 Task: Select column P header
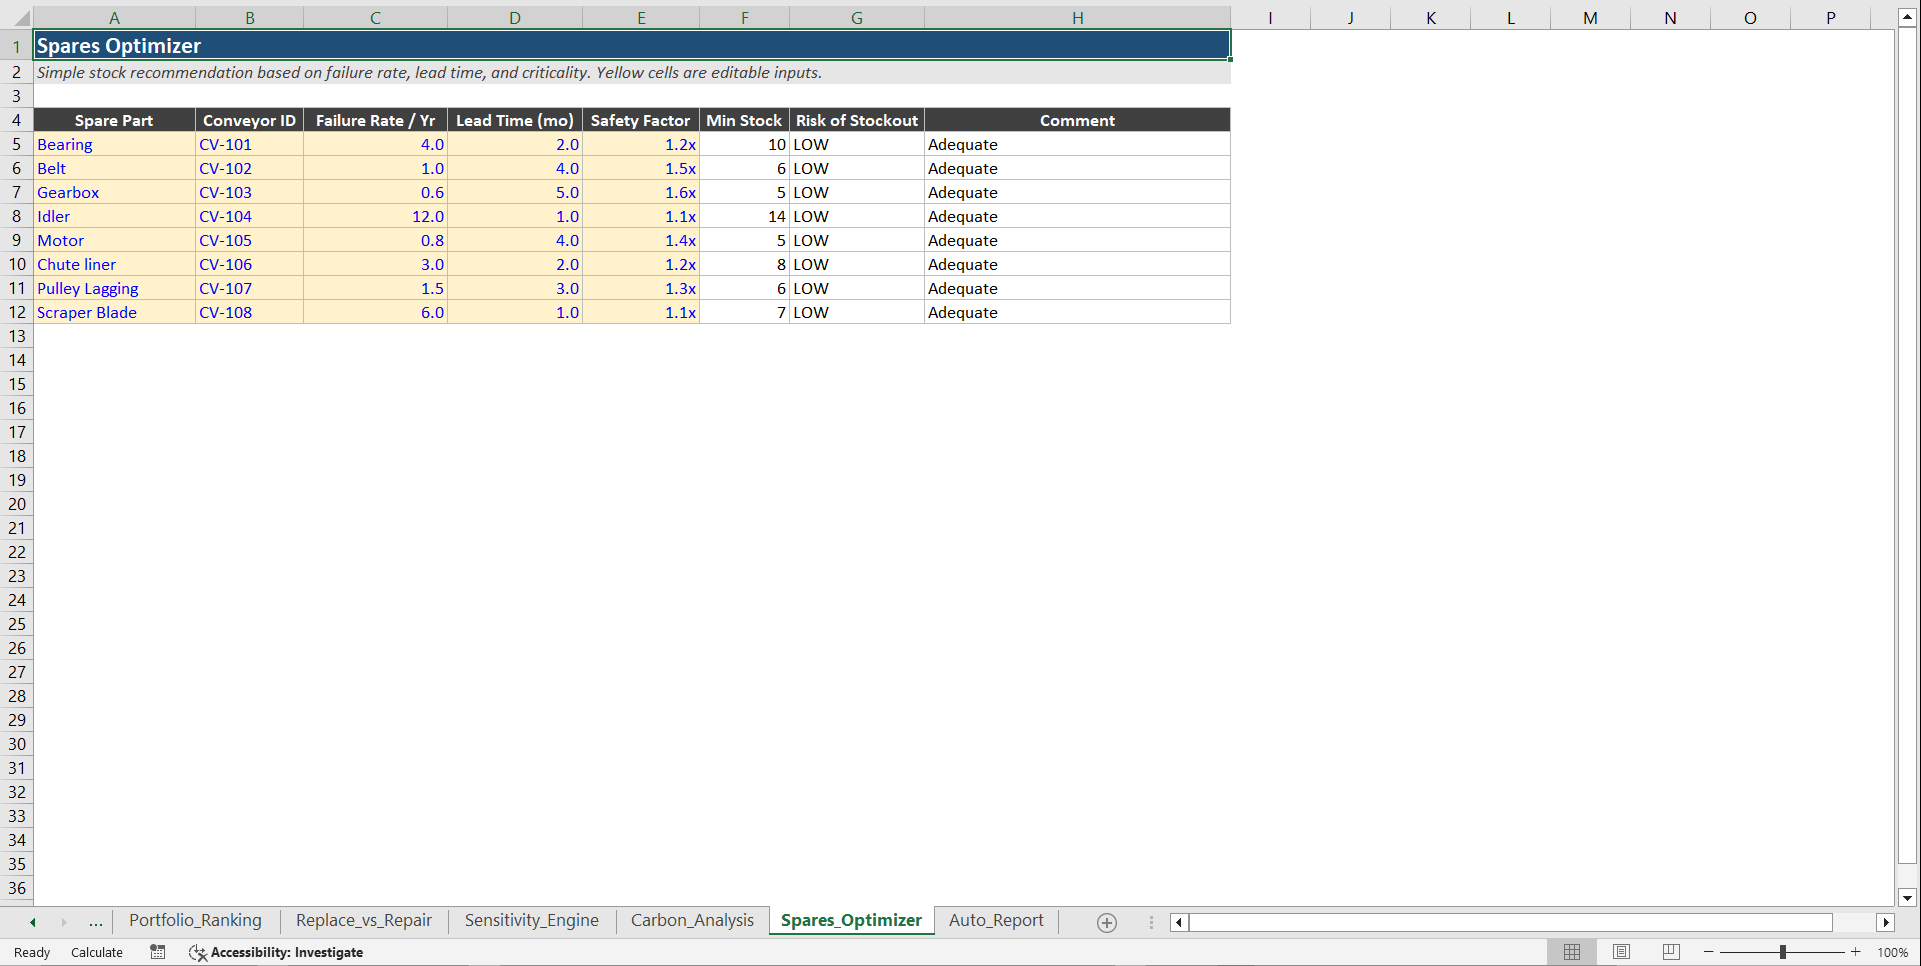[1830, 18]
